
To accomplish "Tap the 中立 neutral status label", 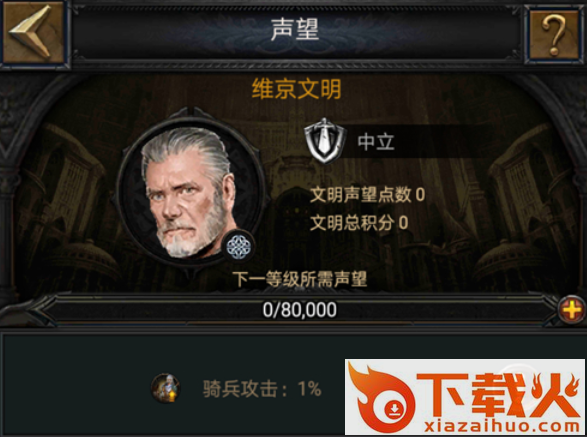I will tap(376, 142).
